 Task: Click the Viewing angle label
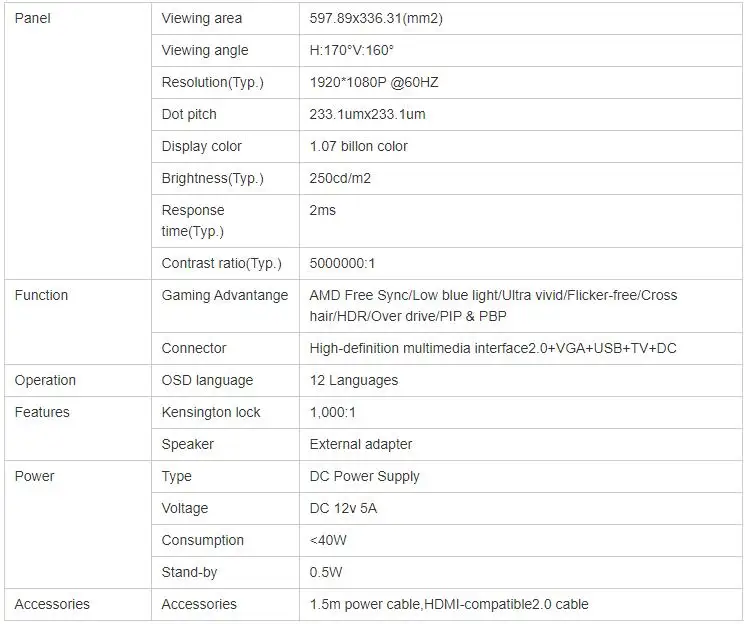[x=205, y=50]
